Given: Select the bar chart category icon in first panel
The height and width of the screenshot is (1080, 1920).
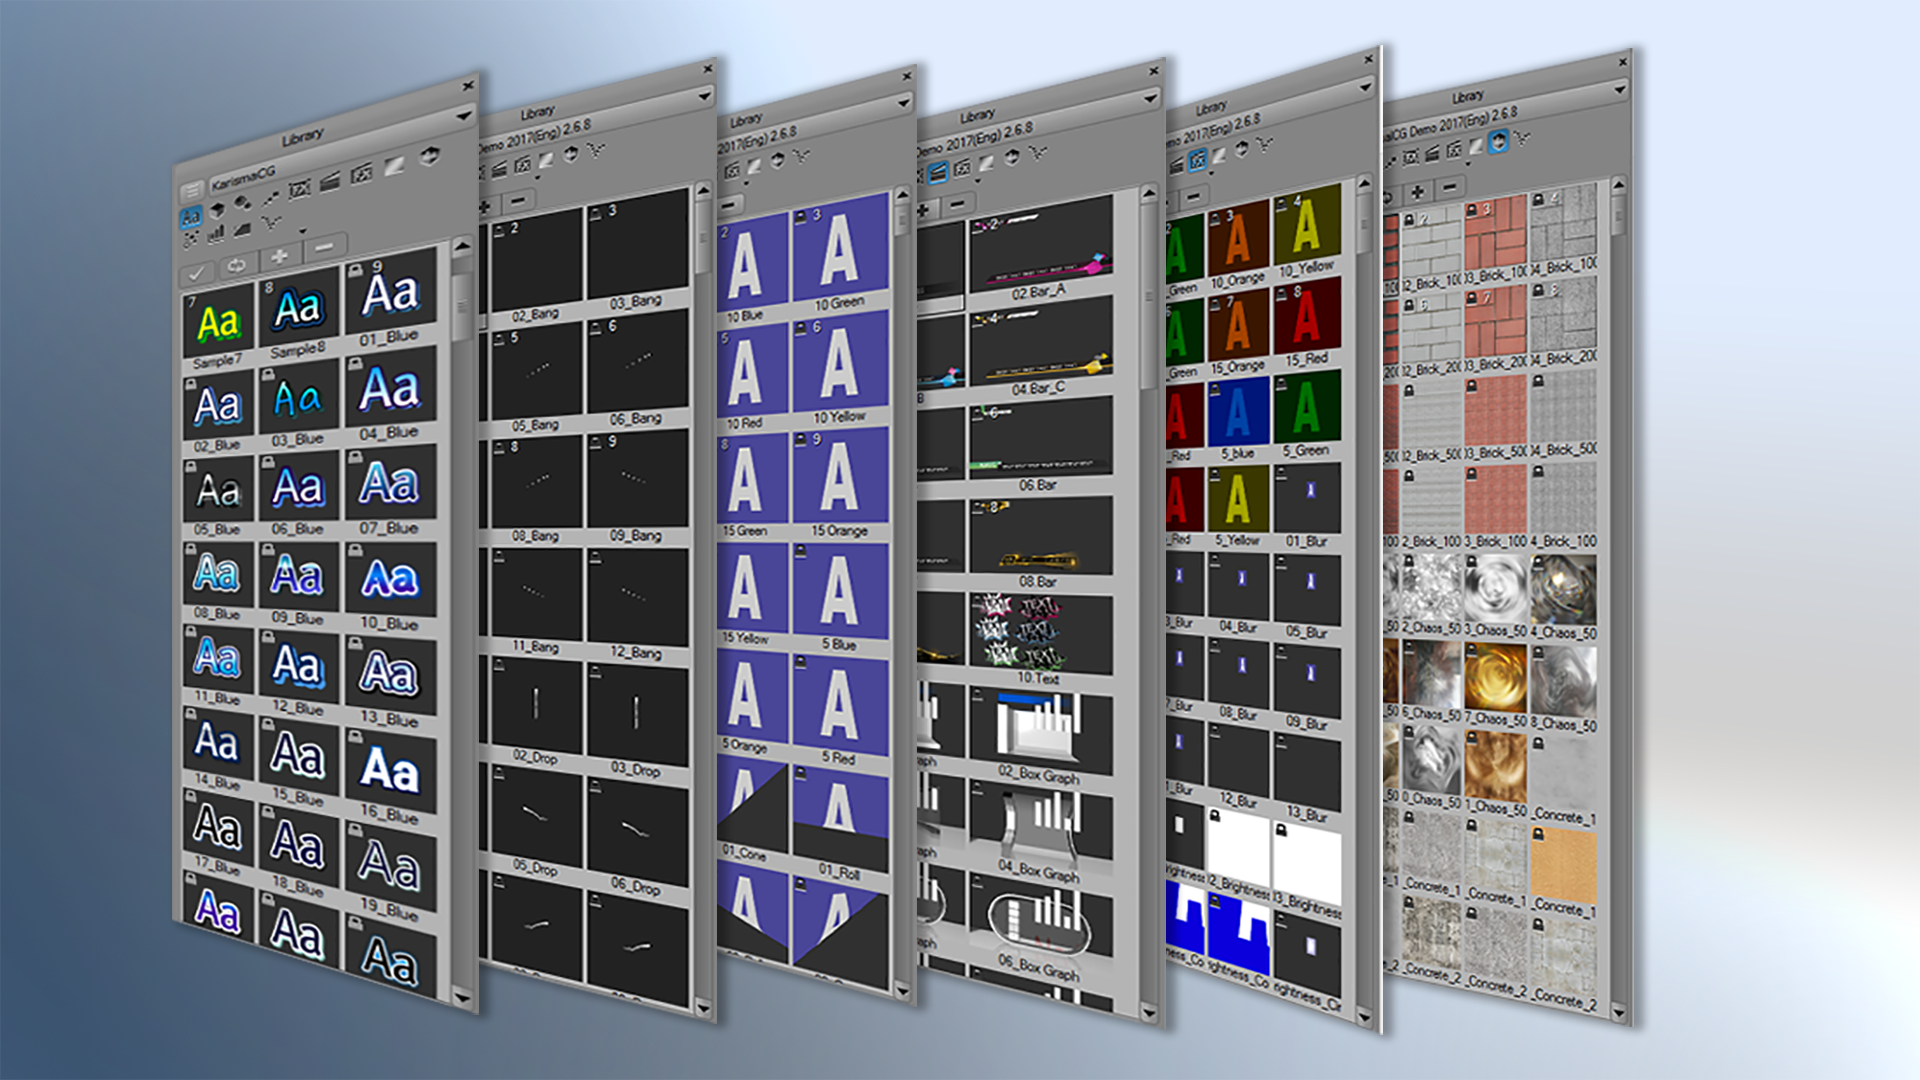Looking at the screenshot, I should pos(216,233).
